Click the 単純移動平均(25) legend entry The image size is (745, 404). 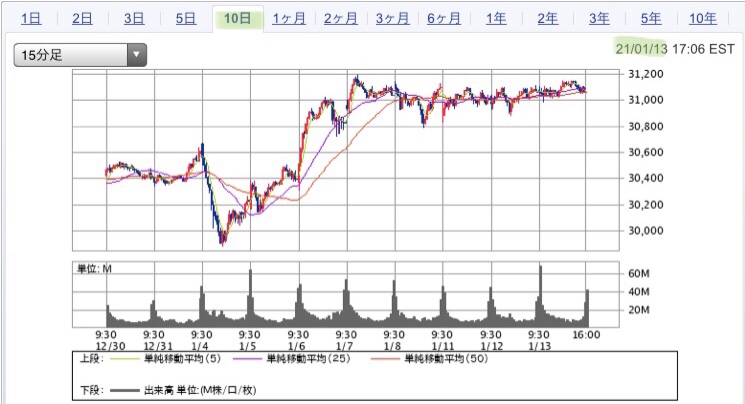click(292, 359)
